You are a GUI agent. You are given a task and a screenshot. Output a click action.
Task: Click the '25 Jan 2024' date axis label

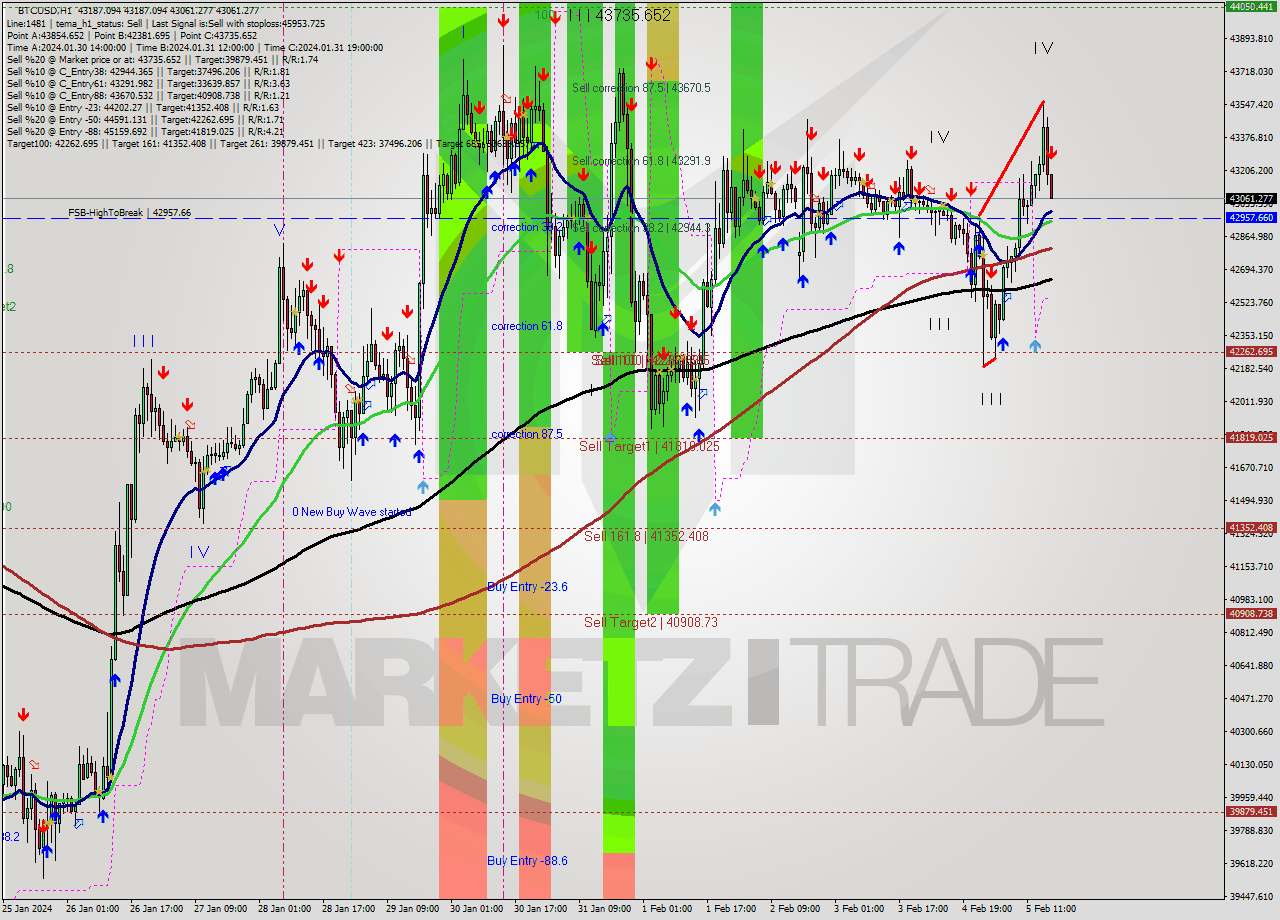[x=26, y=909]
